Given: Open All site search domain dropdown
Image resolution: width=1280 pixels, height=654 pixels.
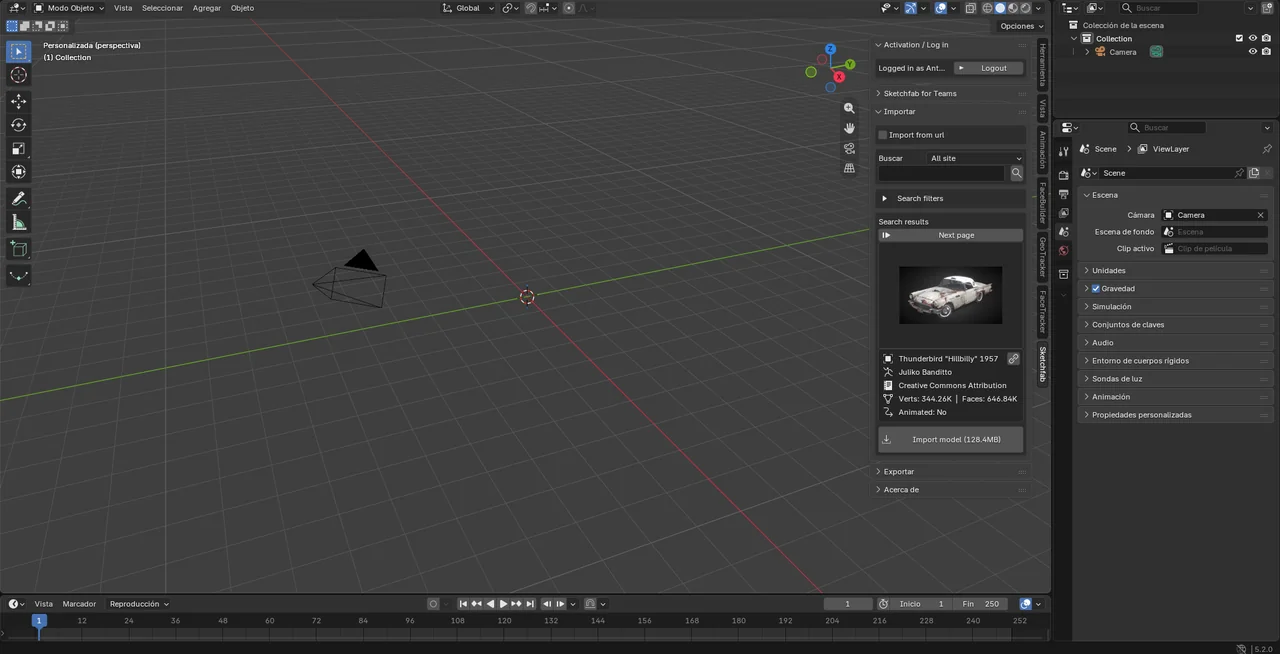Looking at the screenshot, I should point(975,158).
